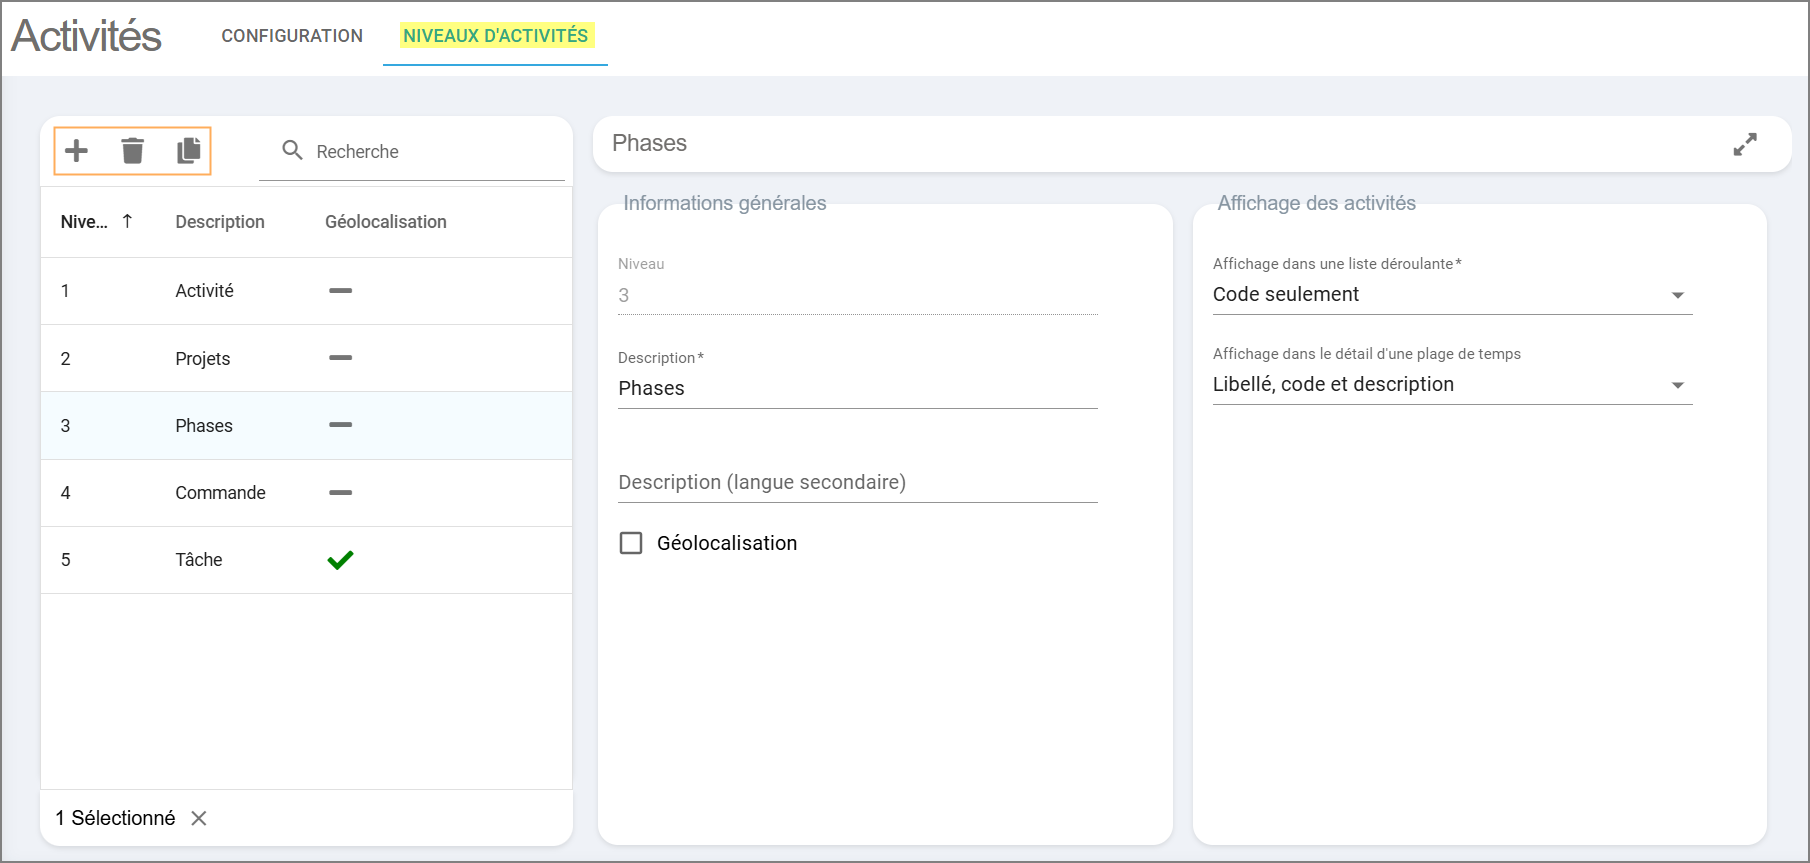The height and width of the screenshot is (863, 1810).
Task: Select the Commande level row
Action: pos(220,493)
